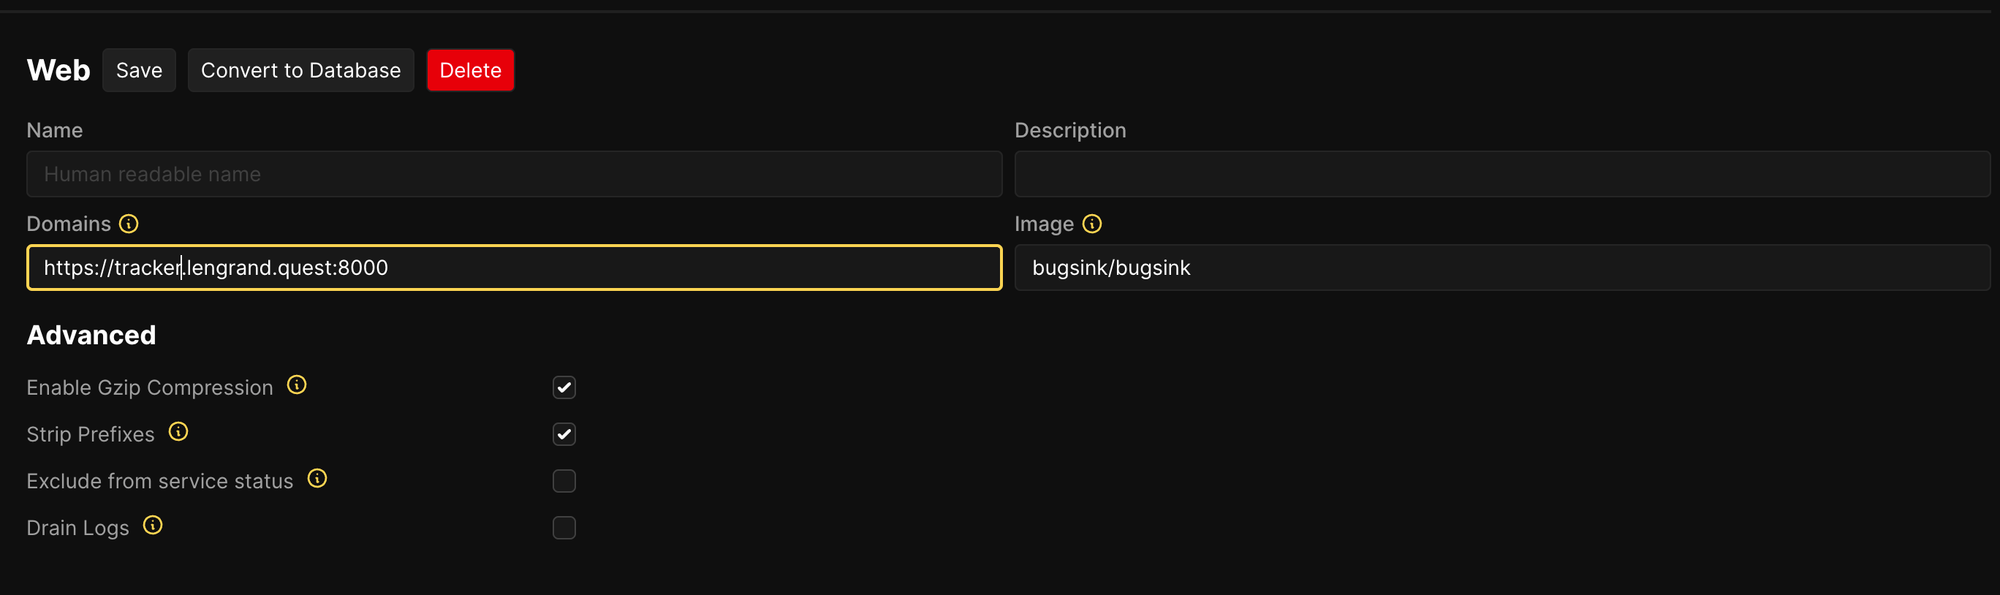Disable the Enable Gzip Compression checkbox

[564, 388]
